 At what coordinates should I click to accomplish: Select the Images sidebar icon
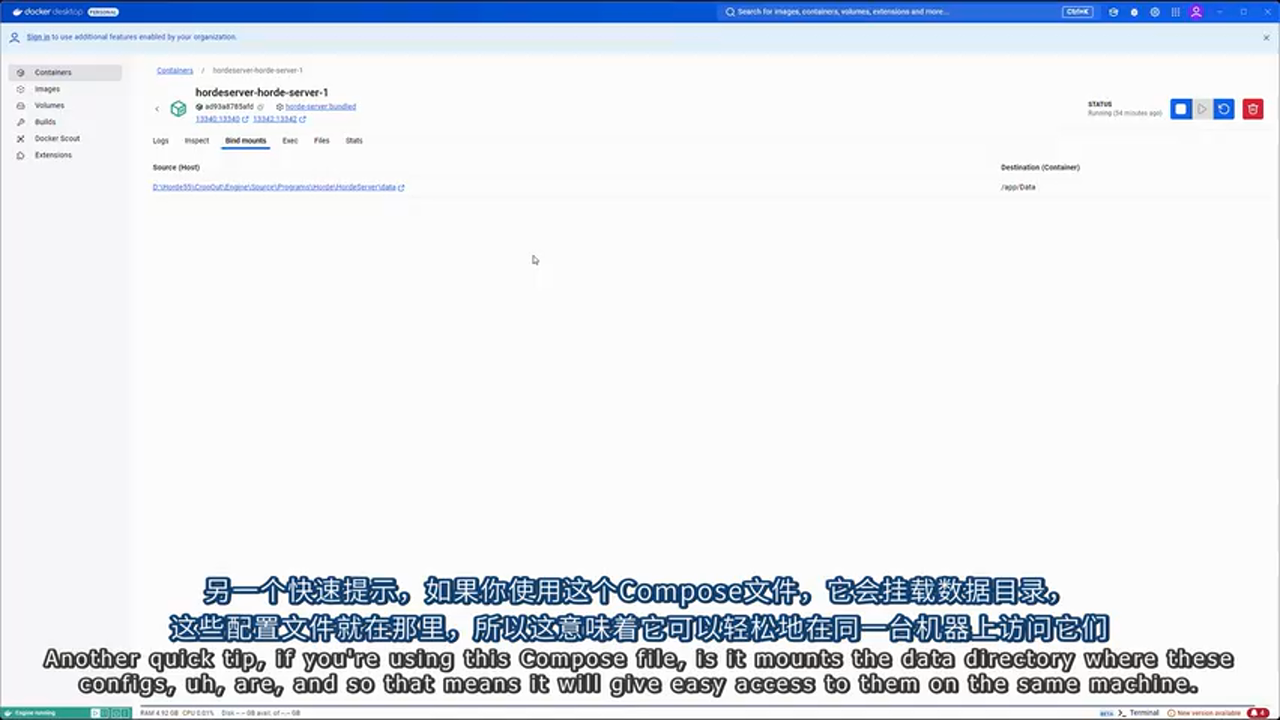pos(47,89)
